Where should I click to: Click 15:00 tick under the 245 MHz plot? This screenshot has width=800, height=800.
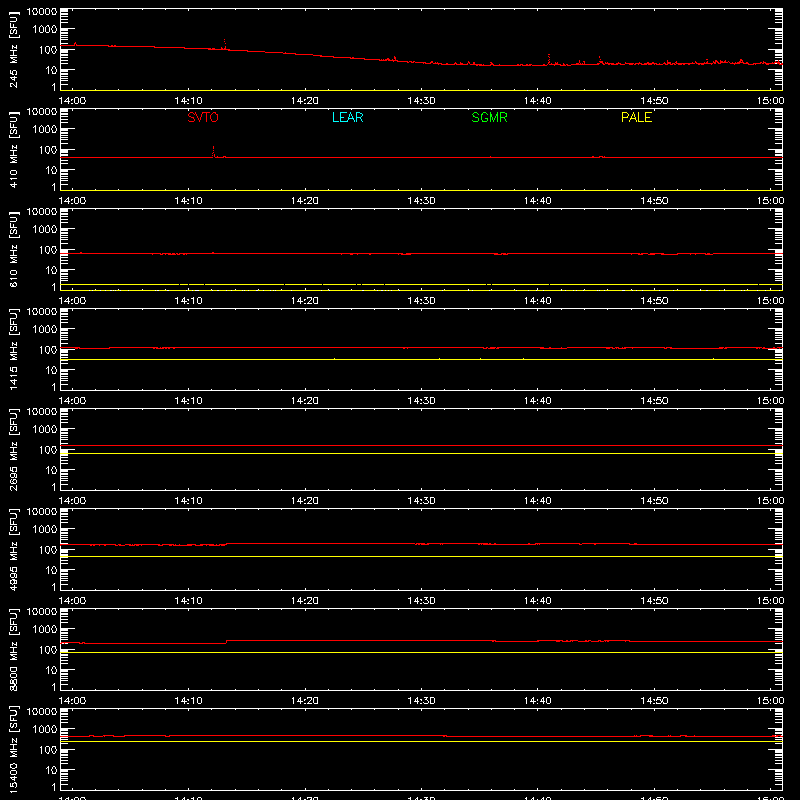click(770, 101)
